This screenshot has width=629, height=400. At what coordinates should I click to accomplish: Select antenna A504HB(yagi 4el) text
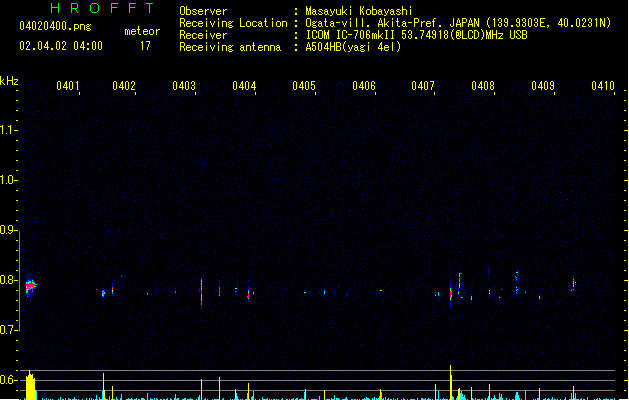click(353, 47)
